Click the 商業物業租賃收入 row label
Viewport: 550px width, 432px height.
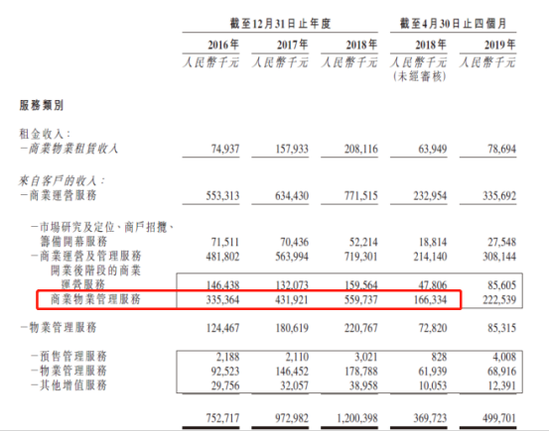pyautogui.click(x=69, y=149)
